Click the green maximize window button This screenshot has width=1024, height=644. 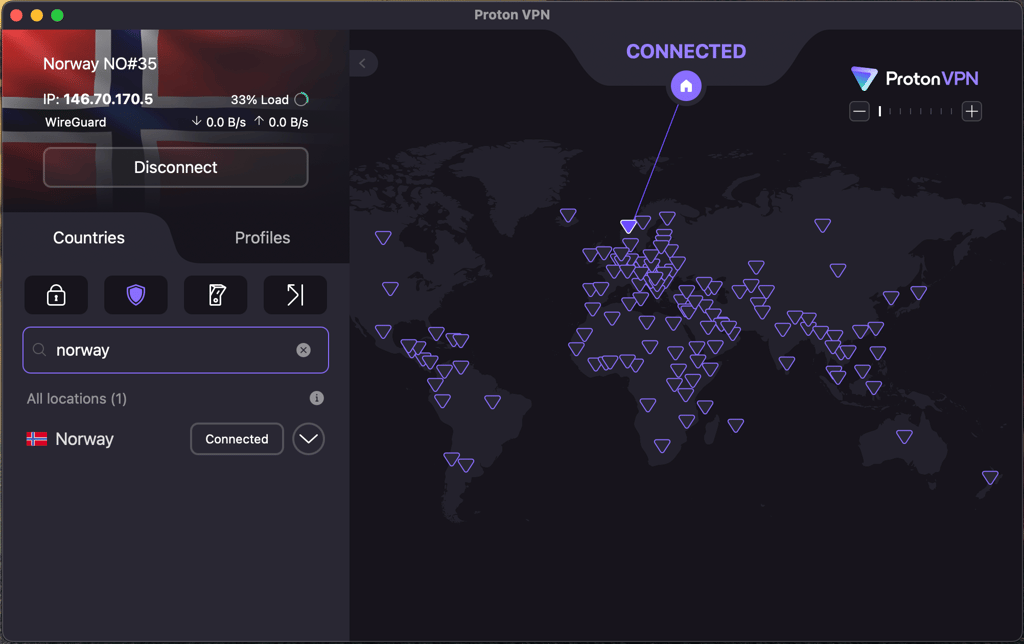(57, 15)
